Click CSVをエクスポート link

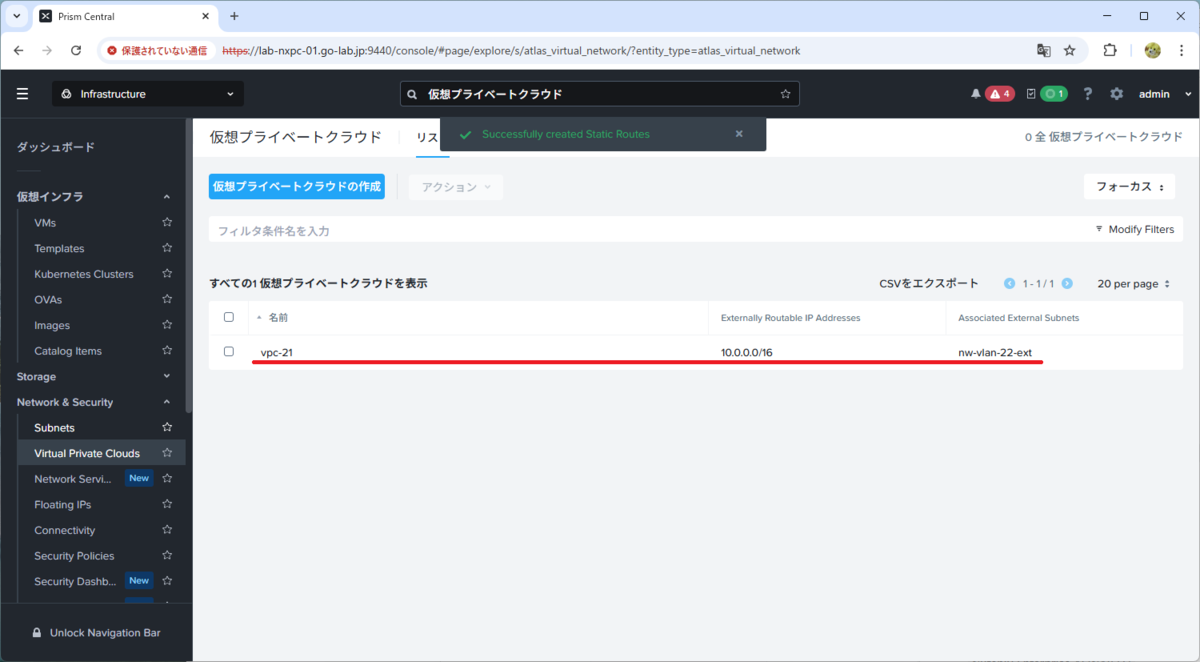(x=929, y=284)
